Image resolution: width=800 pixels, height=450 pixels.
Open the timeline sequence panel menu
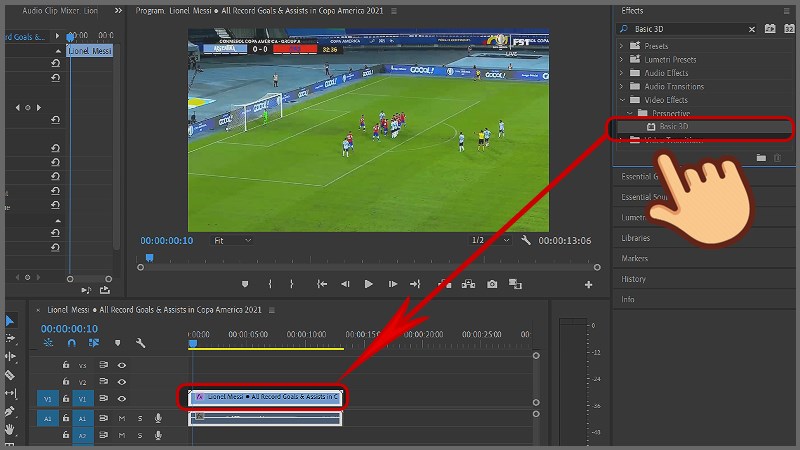click(272, 310)
